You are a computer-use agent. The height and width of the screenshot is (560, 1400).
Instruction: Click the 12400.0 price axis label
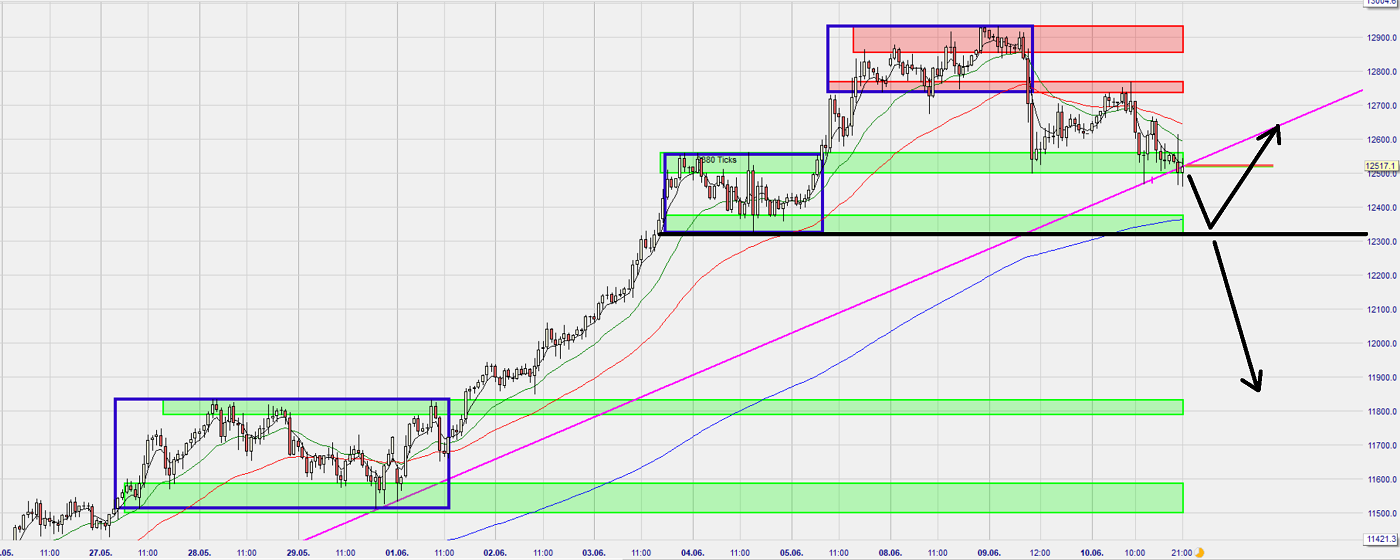pyautogui.click(x=1383, y=208)
